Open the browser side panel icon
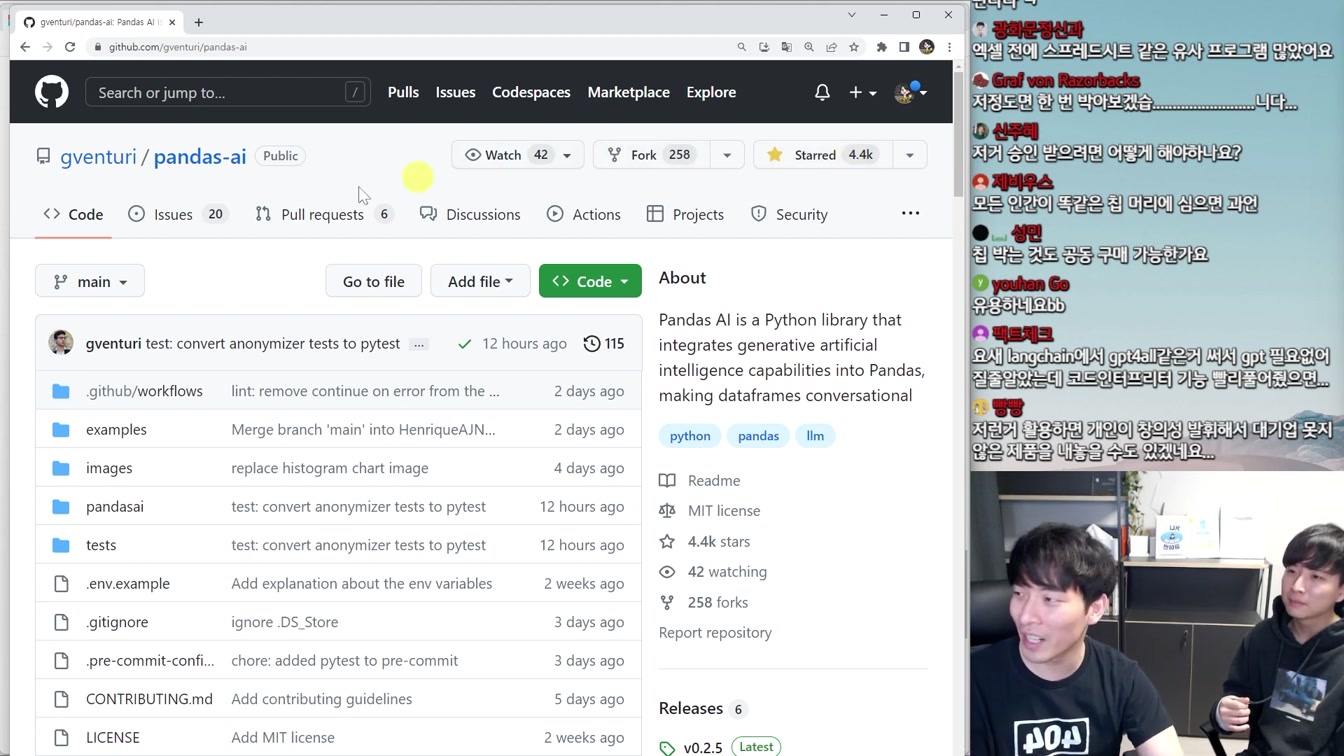The width and height of the screenshot is (1344, 756). [x=904, y=47]
